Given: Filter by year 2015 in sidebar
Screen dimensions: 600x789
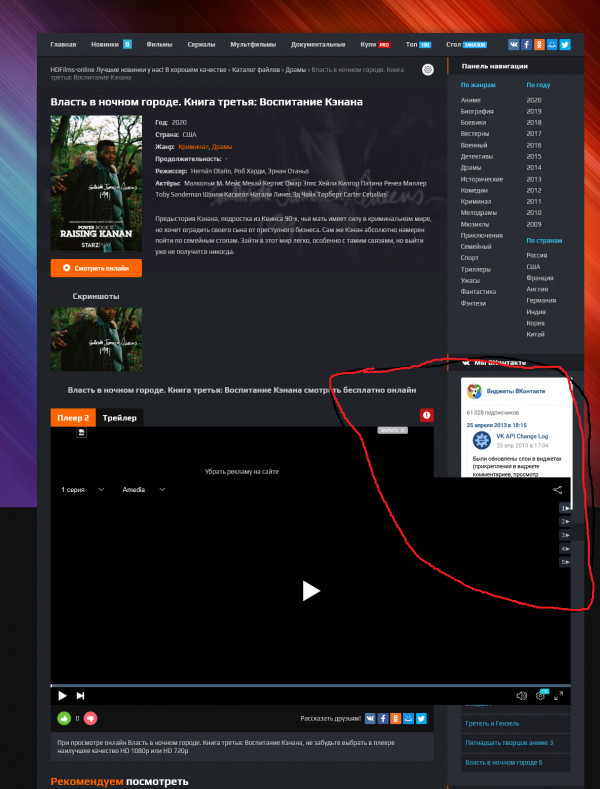Looking at the screenshot, I should (x=534, y=156).
